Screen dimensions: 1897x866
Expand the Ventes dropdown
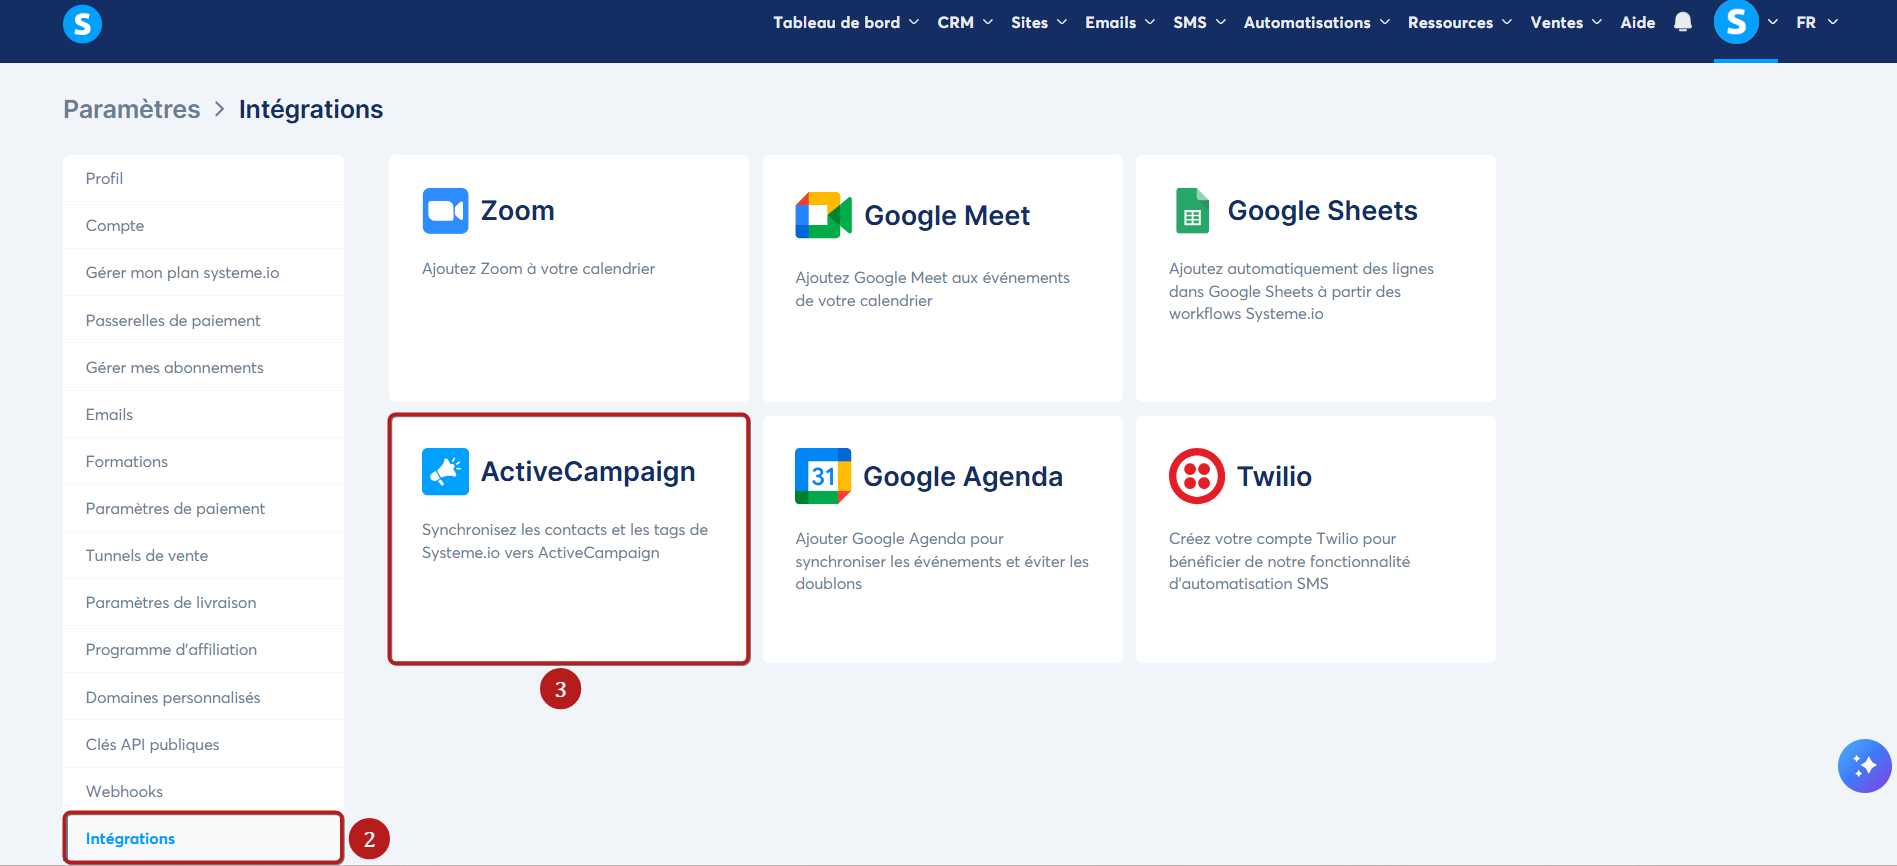coord(1566,22)
